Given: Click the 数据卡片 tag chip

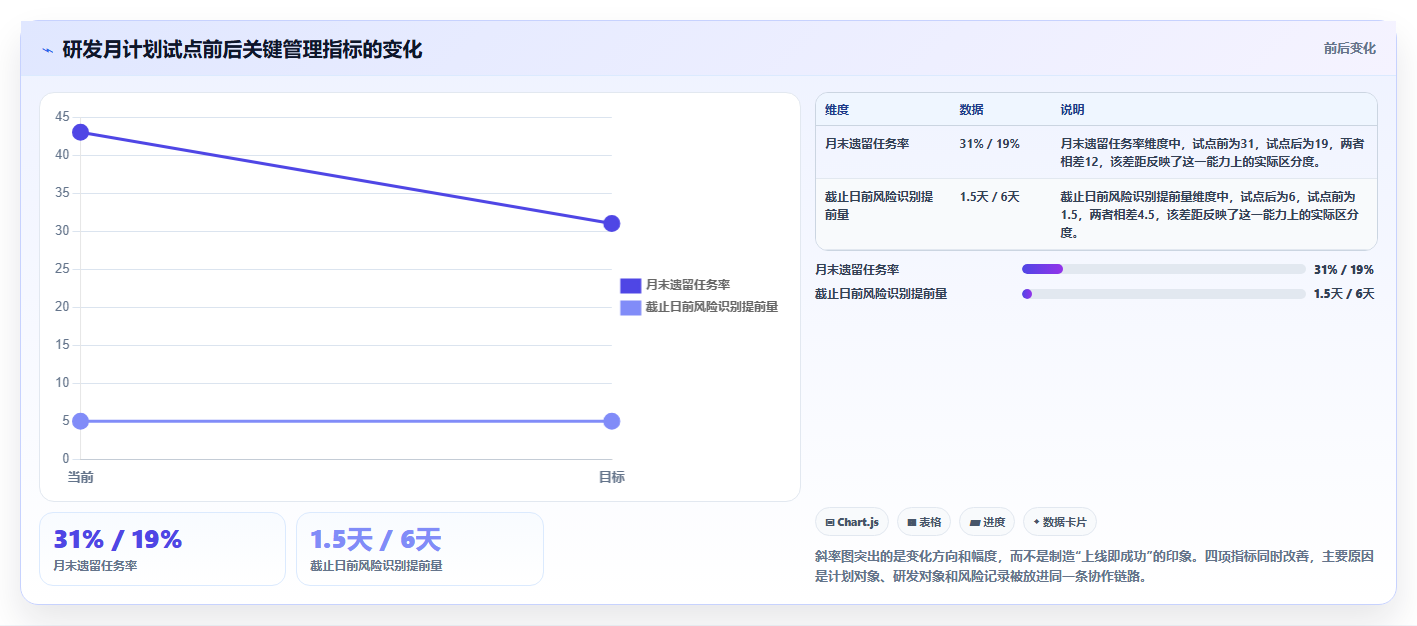Looking at the screenshot, I should click(x=1060, y=522).
